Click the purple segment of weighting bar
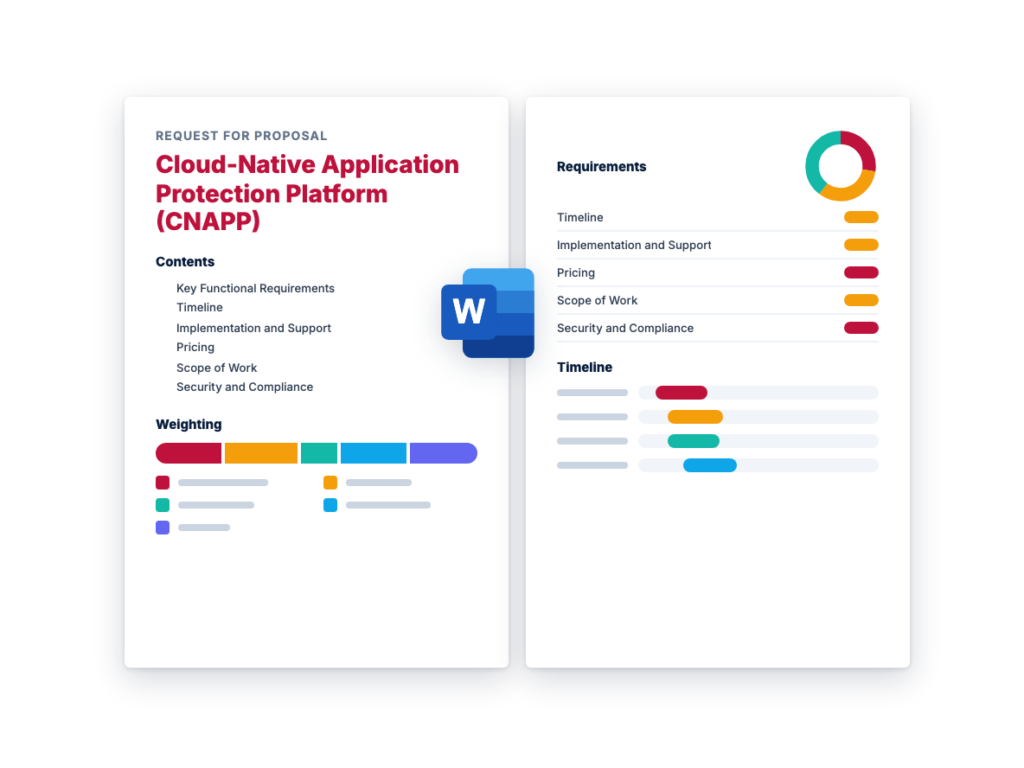 (x=443, y=453)
